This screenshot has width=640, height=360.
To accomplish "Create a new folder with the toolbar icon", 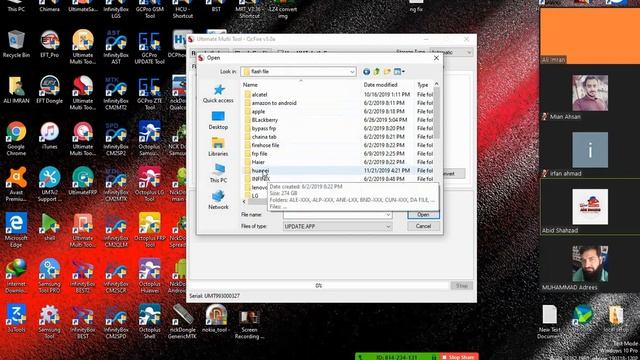I will (387, 72).
